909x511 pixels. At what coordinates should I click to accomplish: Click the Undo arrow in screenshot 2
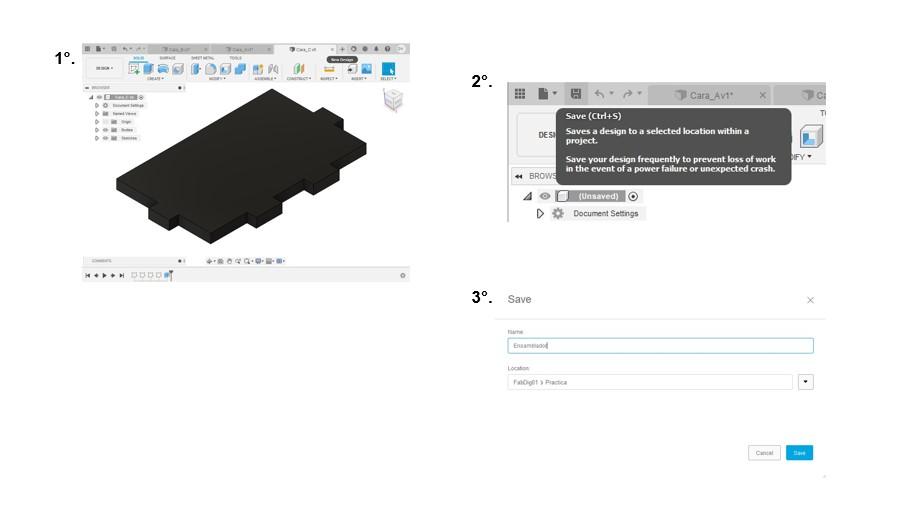click(599, 94)
